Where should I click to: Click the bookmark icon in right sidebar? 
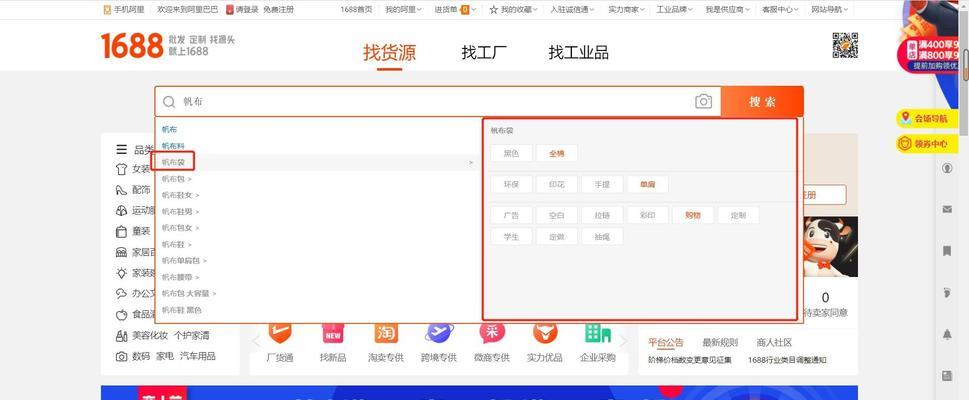[947, 251]
